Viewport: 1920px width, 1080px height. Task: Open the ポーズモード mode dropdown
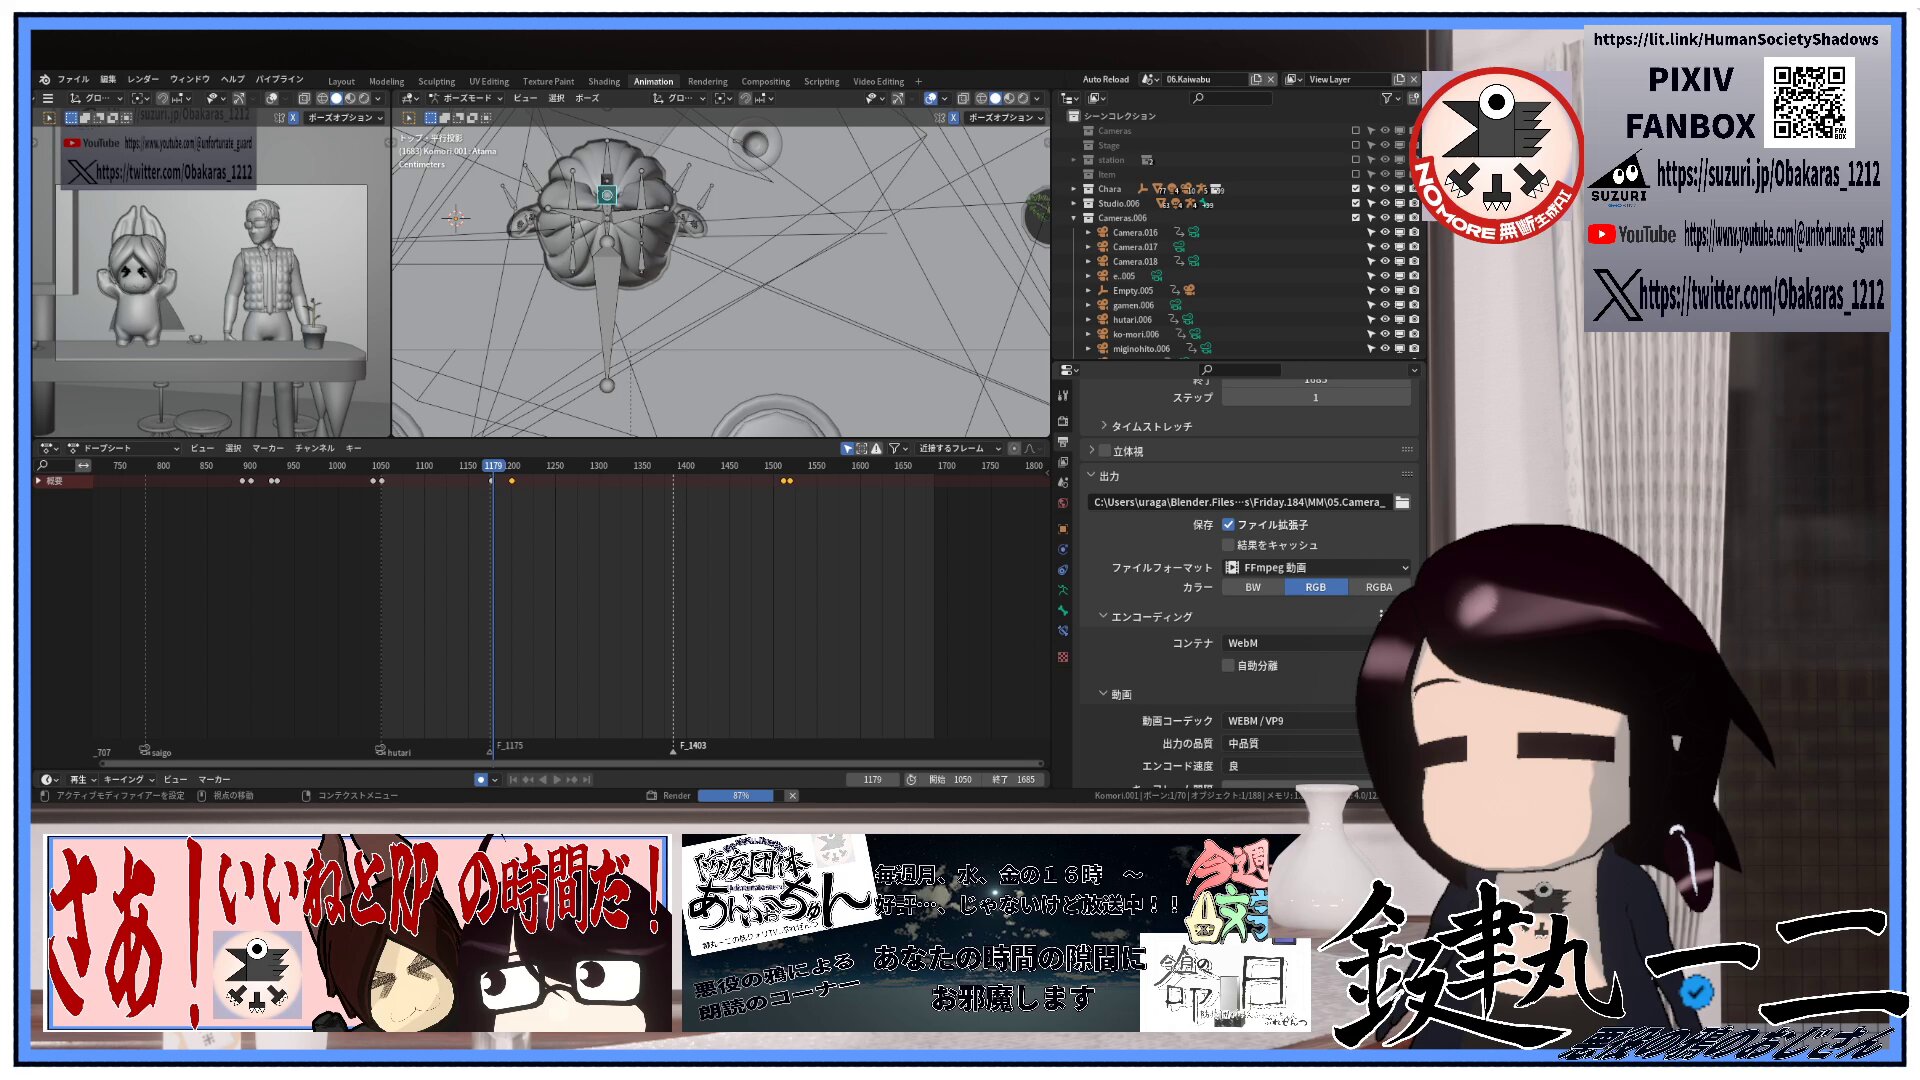[466, 98]
